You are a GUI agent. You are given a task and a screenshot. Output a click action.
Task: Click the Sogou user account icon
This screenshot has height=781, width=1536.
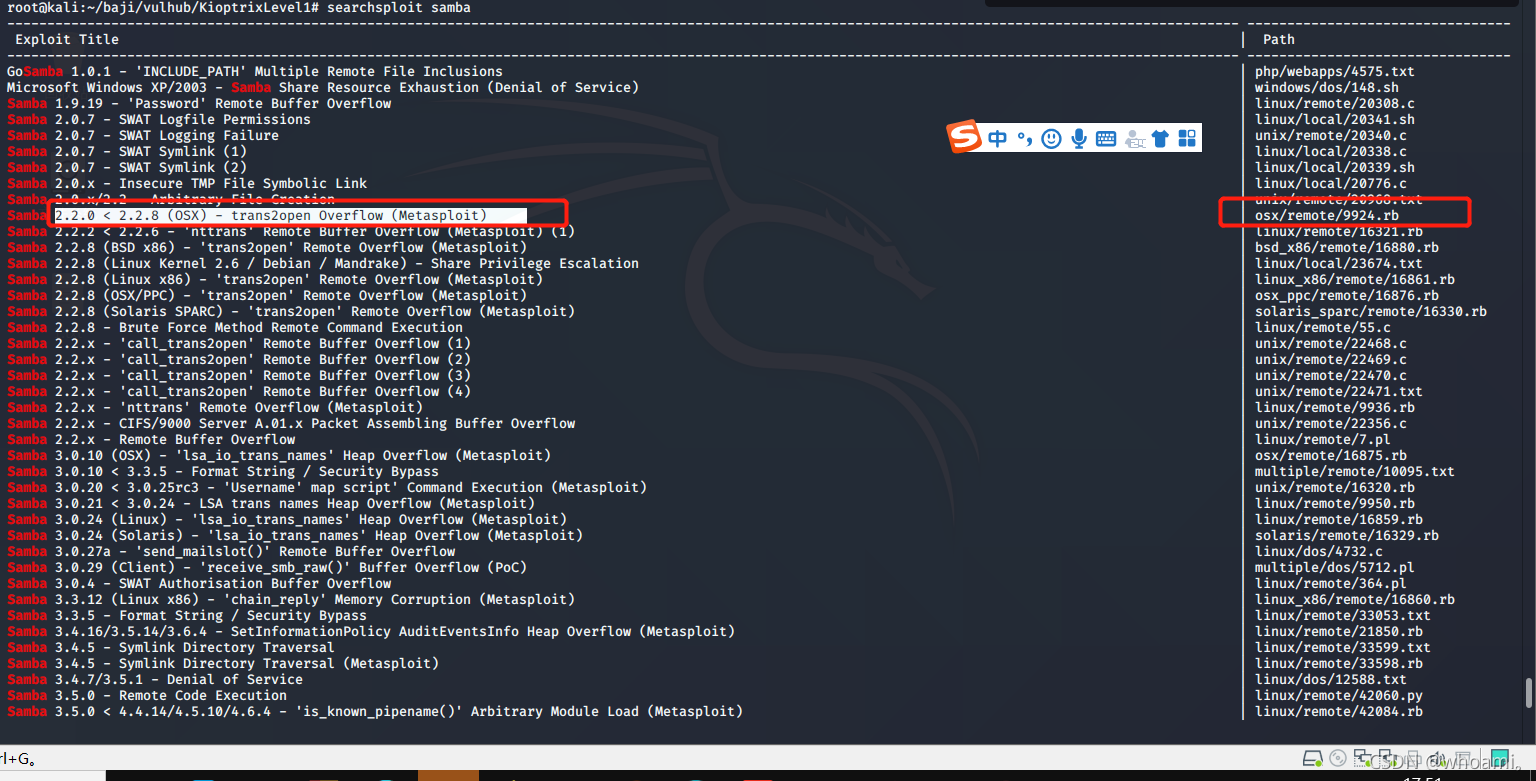pos(1134,139)
